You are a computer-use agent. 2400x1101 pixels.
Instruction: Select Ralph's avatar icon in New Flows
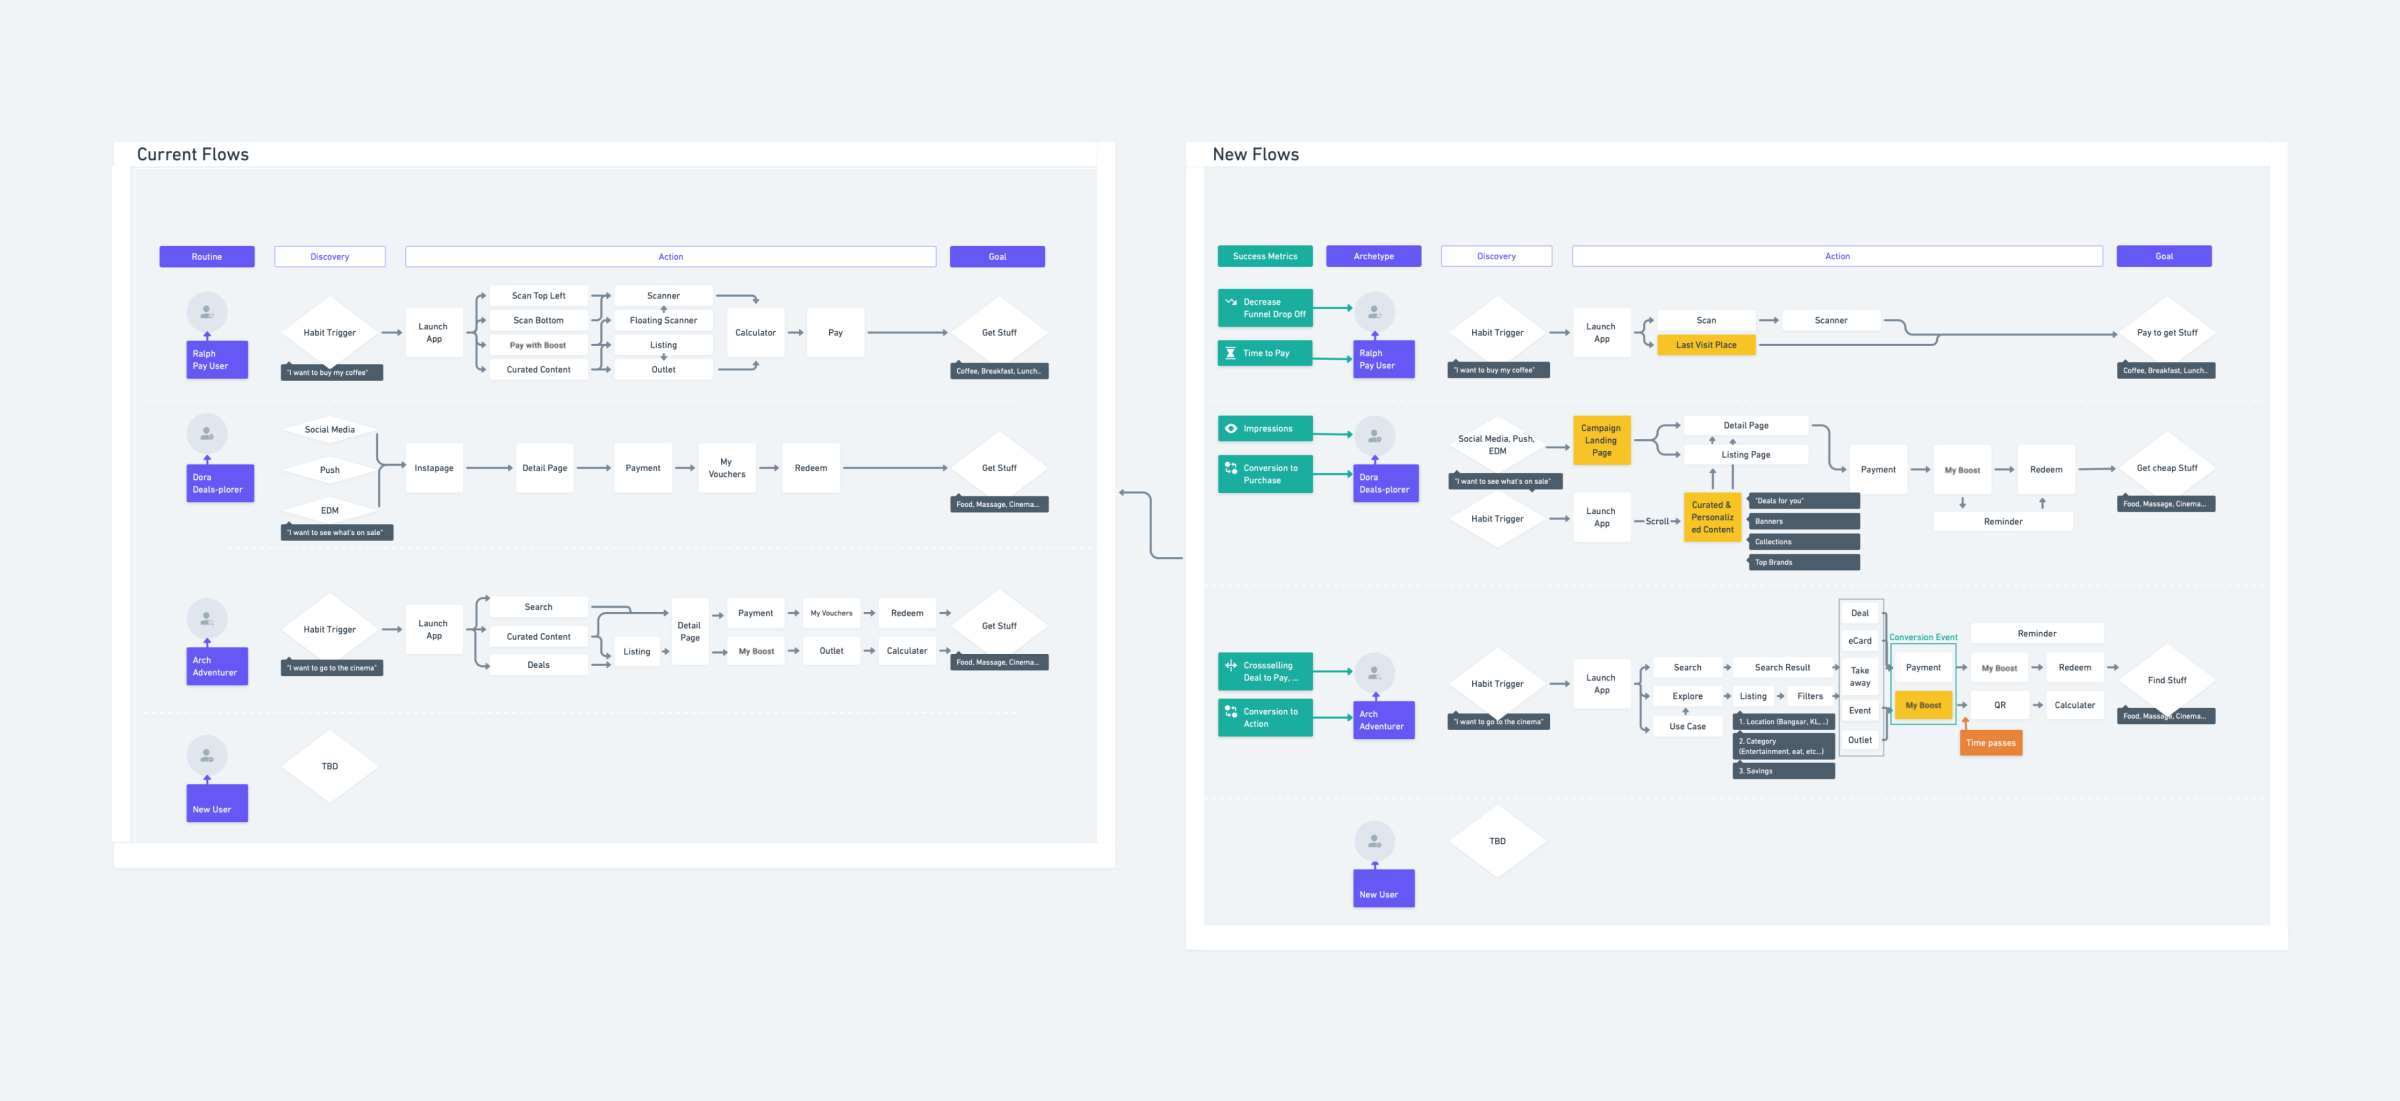pos(1375,311)
